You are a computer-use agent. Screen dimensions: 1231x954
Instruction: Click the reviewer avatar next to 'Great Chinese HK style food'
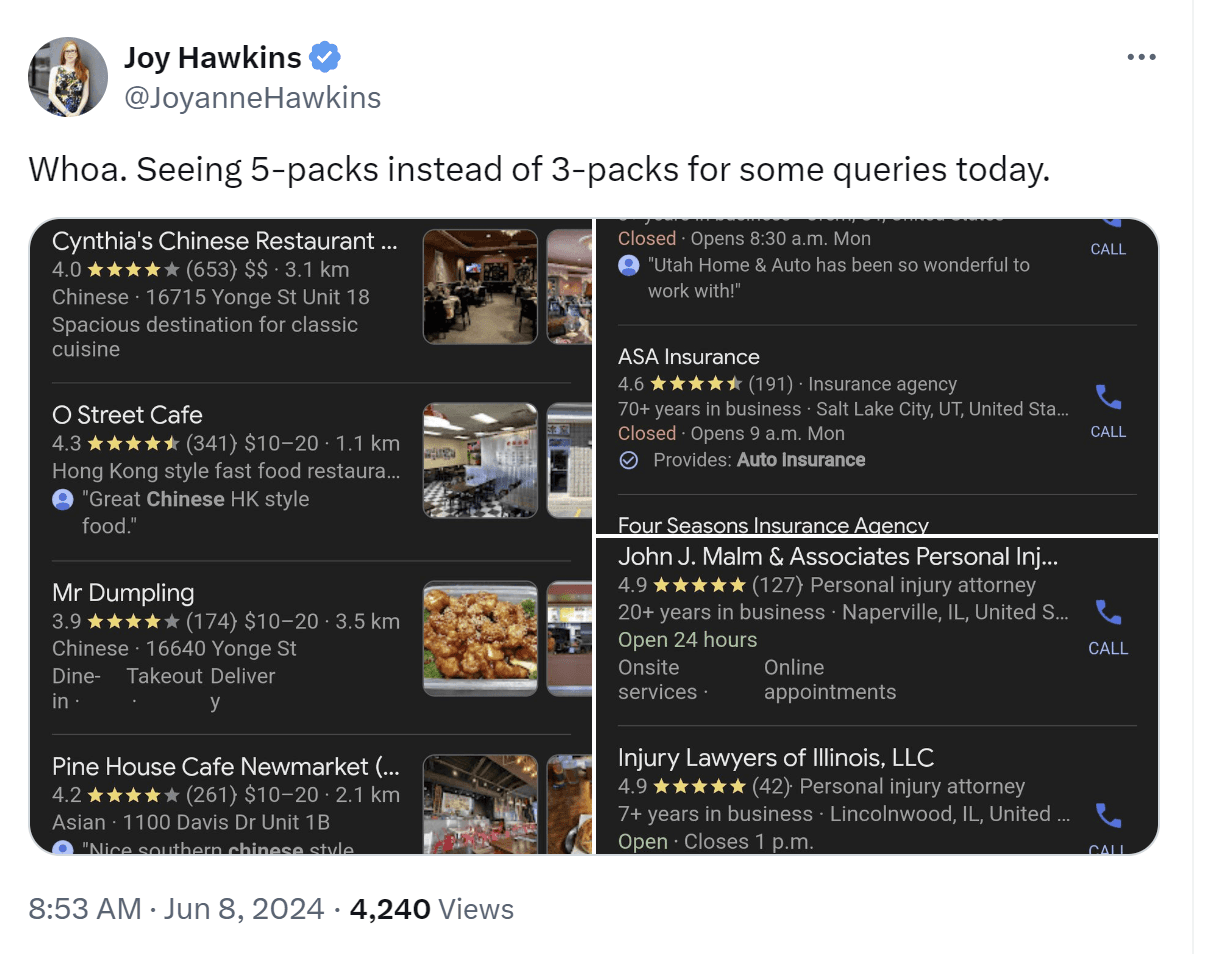62,498
